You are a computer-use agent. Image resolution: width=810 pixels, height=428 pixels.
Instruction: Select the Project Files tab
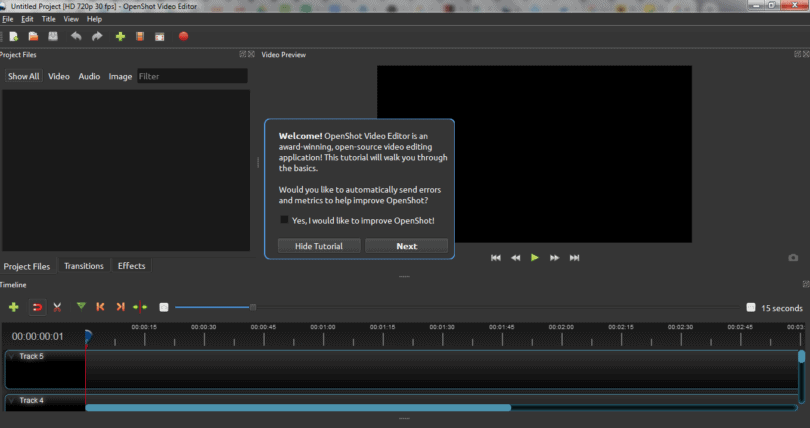(27, 266)
